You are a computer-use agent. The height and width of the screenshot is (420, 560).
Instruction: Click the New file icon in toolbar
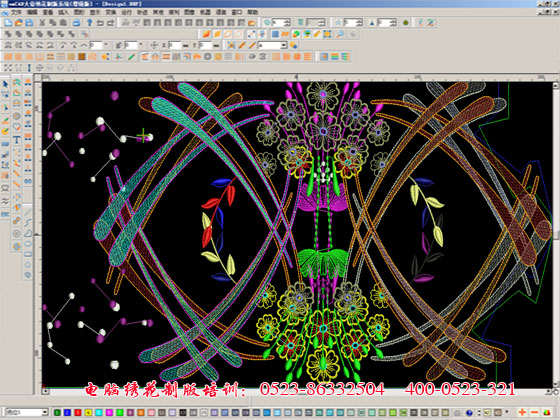pos(8,22)
